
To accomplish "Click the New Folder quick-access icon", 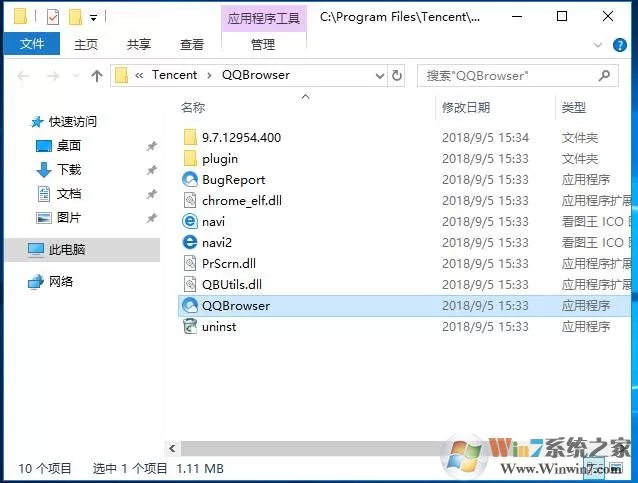I will pos(75,17).
